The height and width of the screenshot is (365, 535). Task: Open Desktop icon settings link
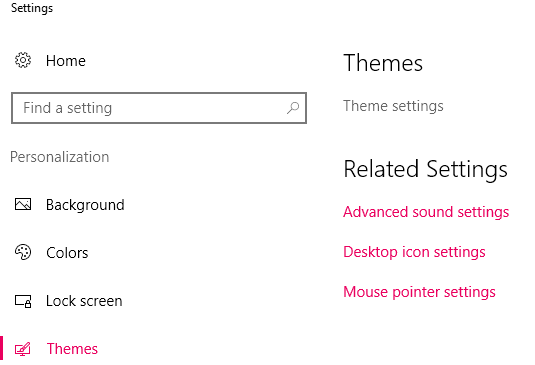[414, 252]
